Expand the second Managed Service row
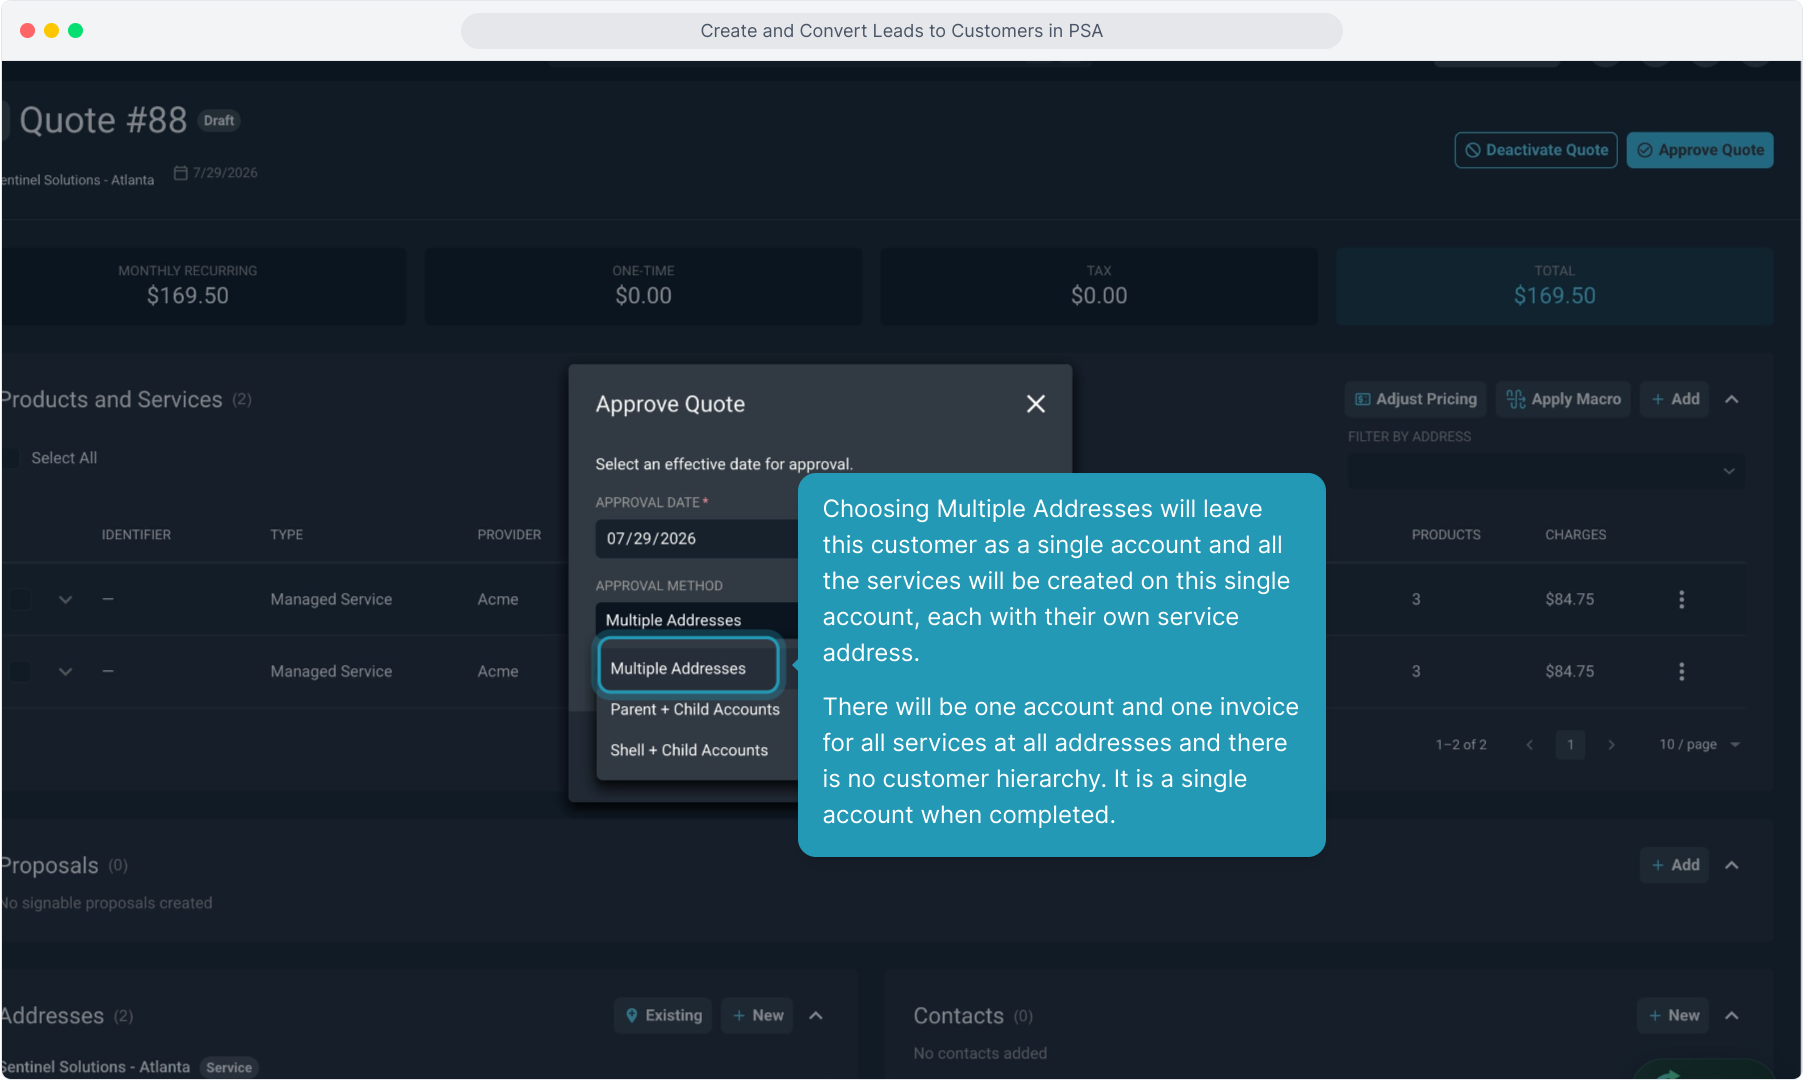This screenshot has width=1804, height=1080. tap(65, 671)
